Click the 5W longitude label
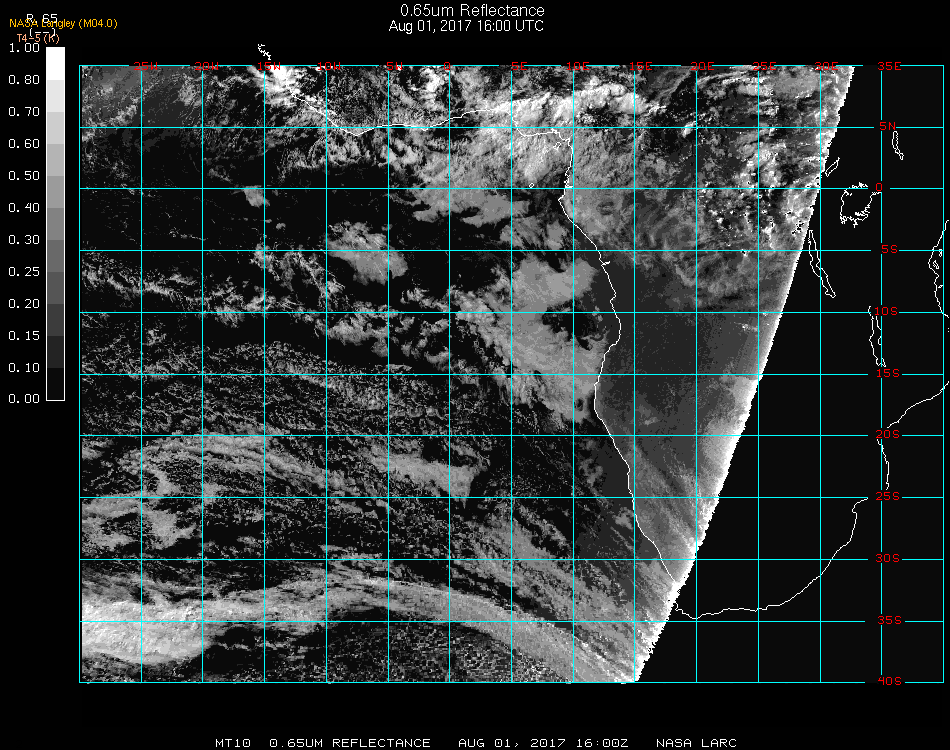 click(x=394, y=66)
